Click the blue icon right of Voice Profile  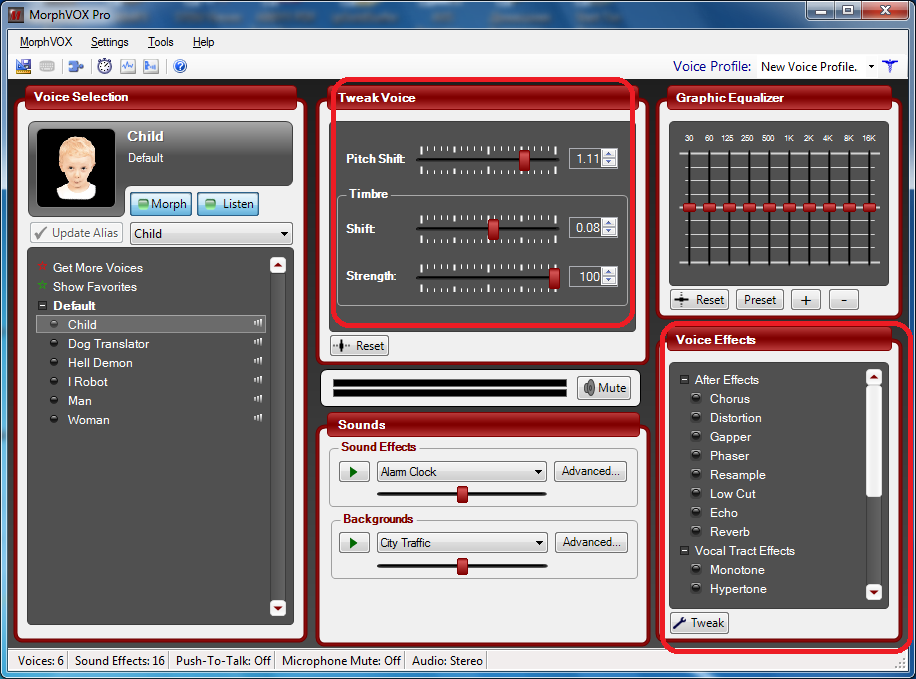[x=890, y=66]
